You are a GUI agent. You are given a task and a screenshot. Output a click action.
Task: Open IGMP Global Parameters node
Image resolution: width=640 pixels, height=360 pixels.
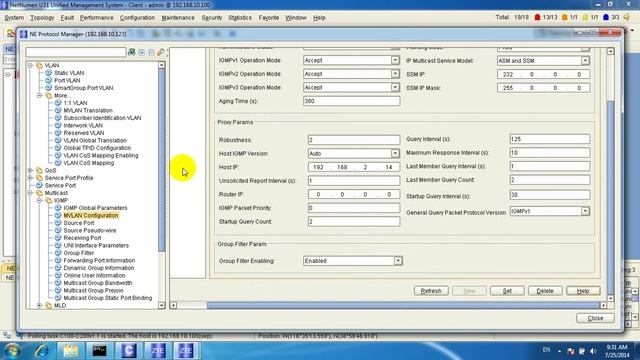pyautogui.click(x=95, y=208)
